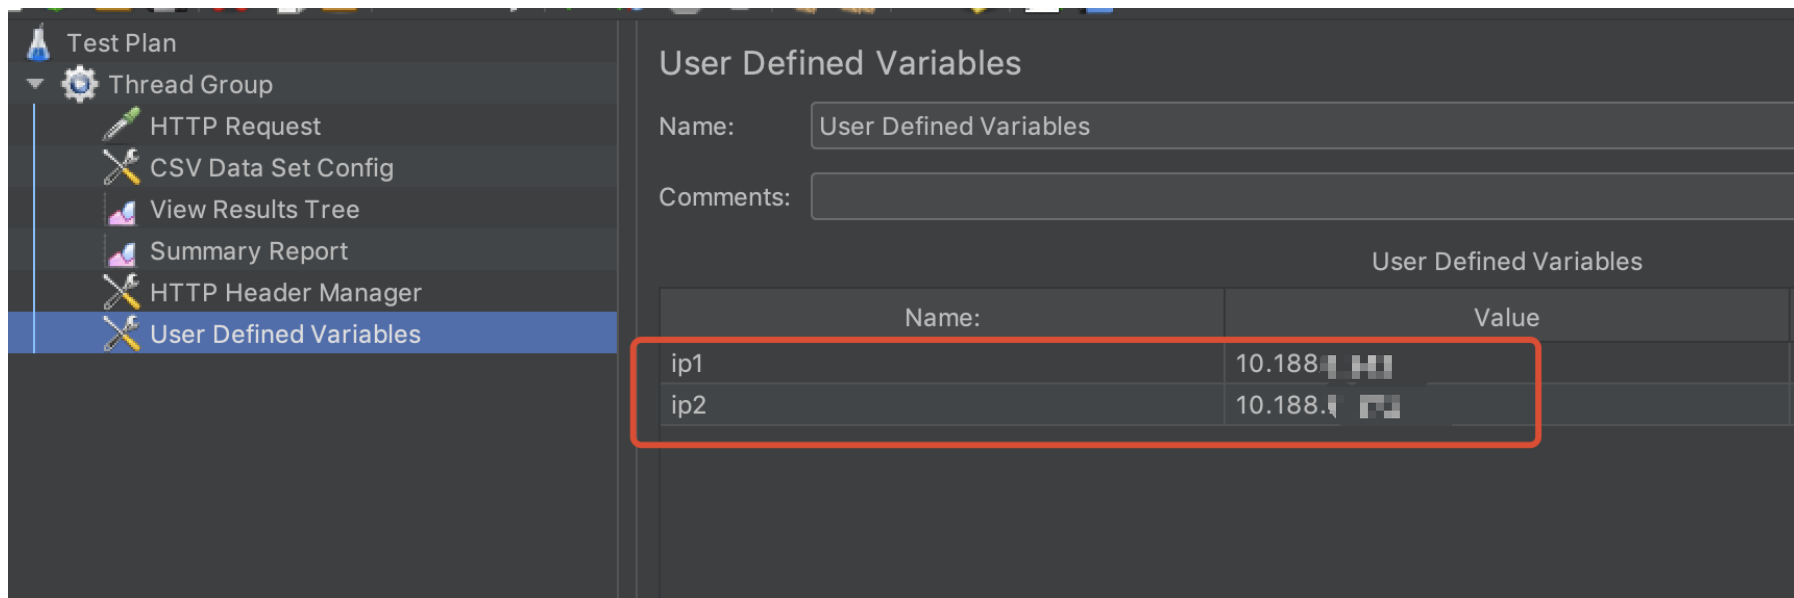Click the element Name text field

tap(1300, 126)
